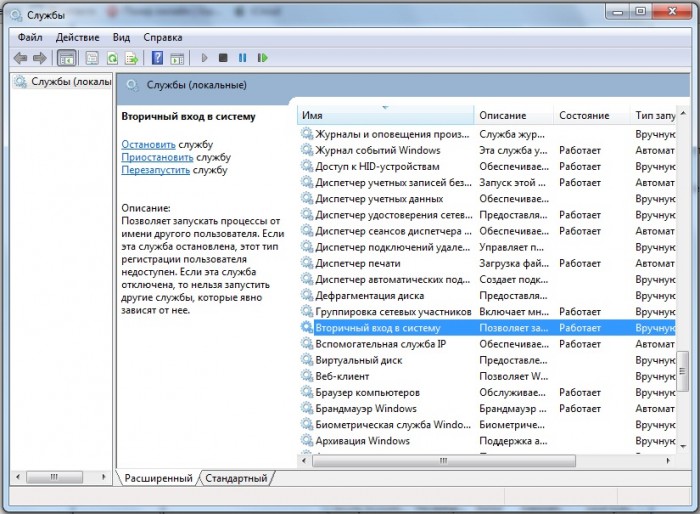The image size is (700, 514).
Task: Open the Properties toolbar icon
Action: pos(92,58)
